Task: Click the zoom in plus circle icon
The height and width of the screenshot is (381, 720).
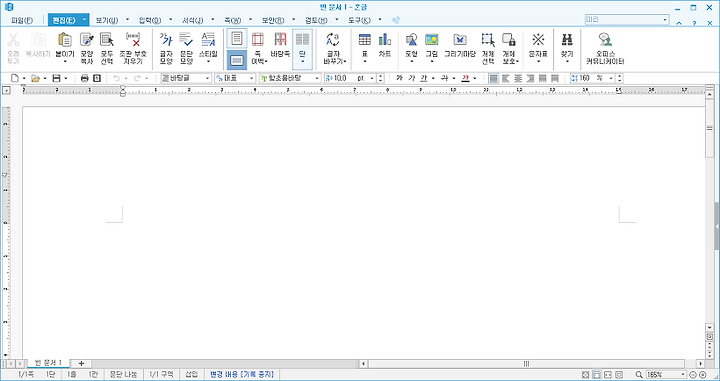Action: pos(703,375)
